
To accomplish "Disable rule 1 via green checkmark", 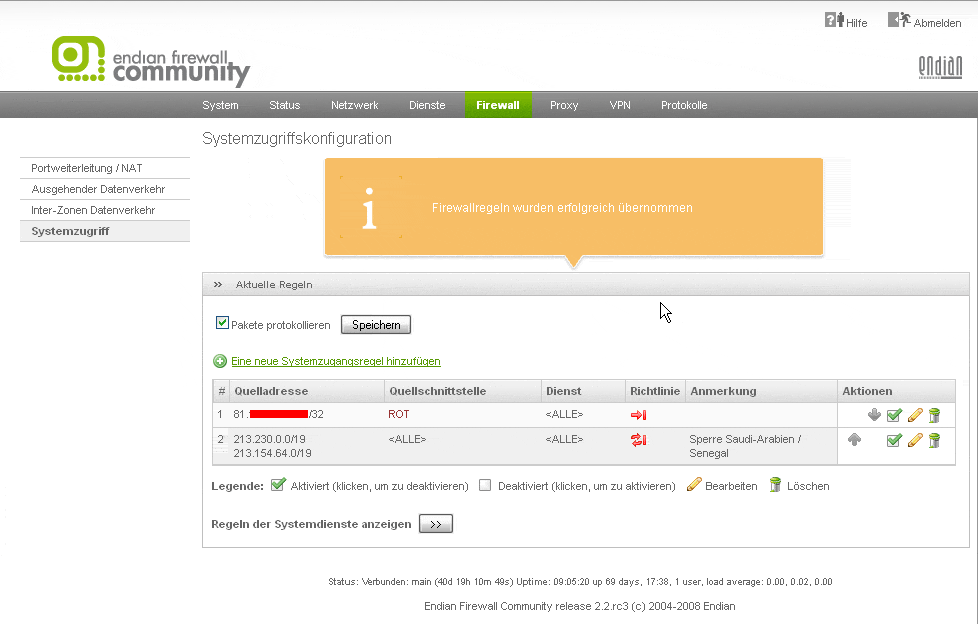I will (894, 415).
